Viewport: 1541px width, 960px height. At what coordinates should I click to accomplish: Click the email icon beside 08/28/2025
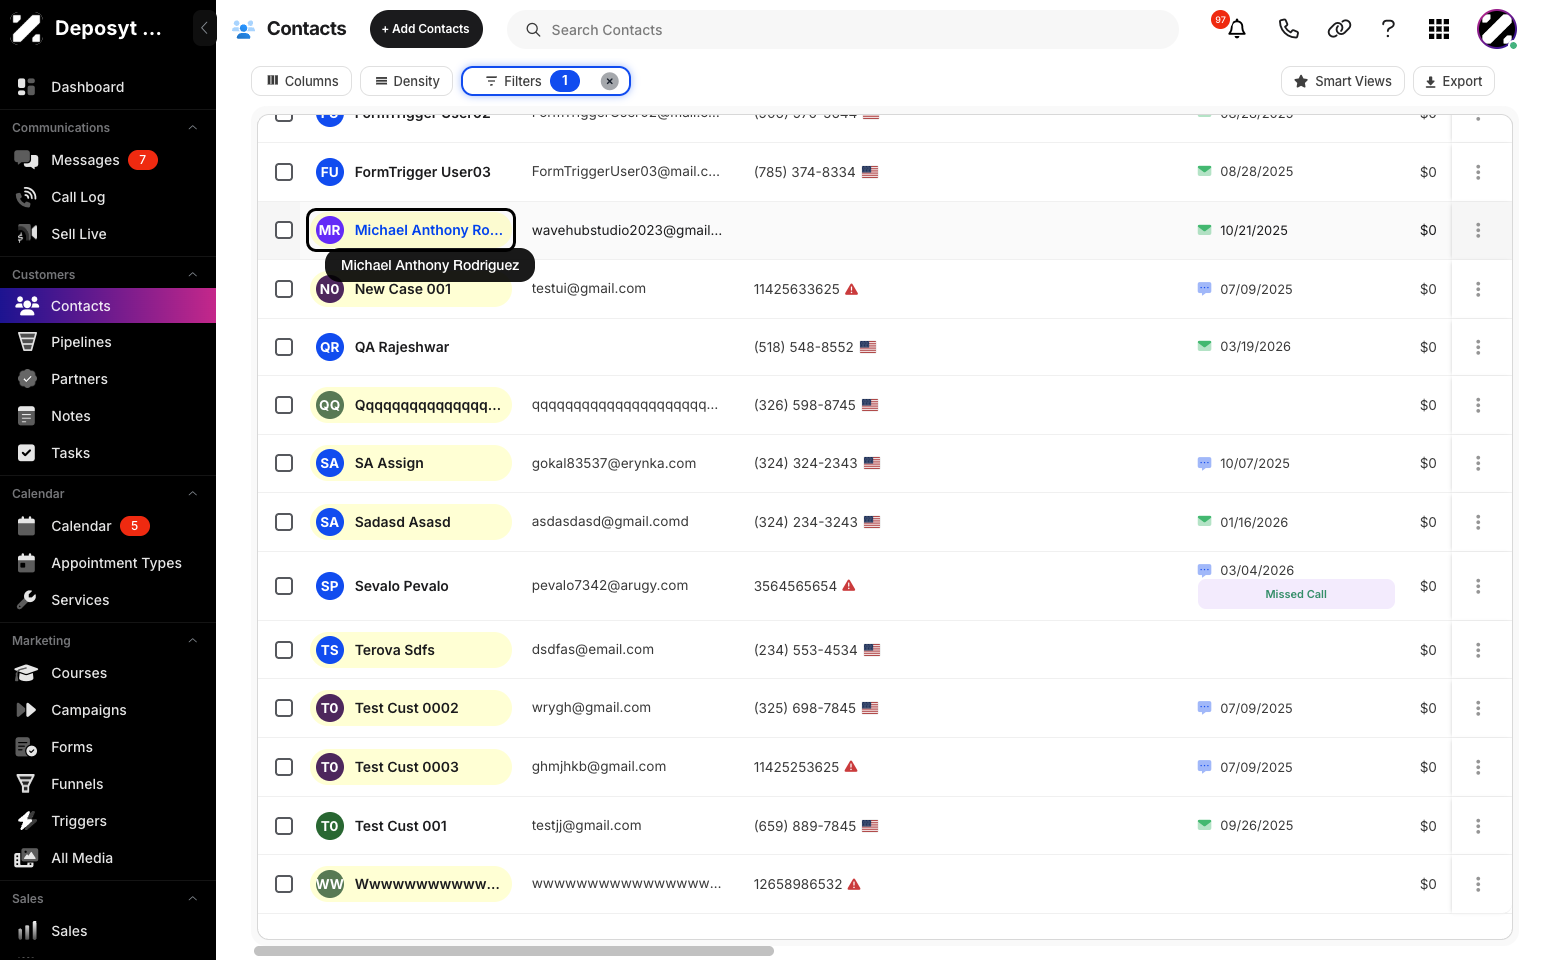pyautogui.click(x=1204, y=171)
